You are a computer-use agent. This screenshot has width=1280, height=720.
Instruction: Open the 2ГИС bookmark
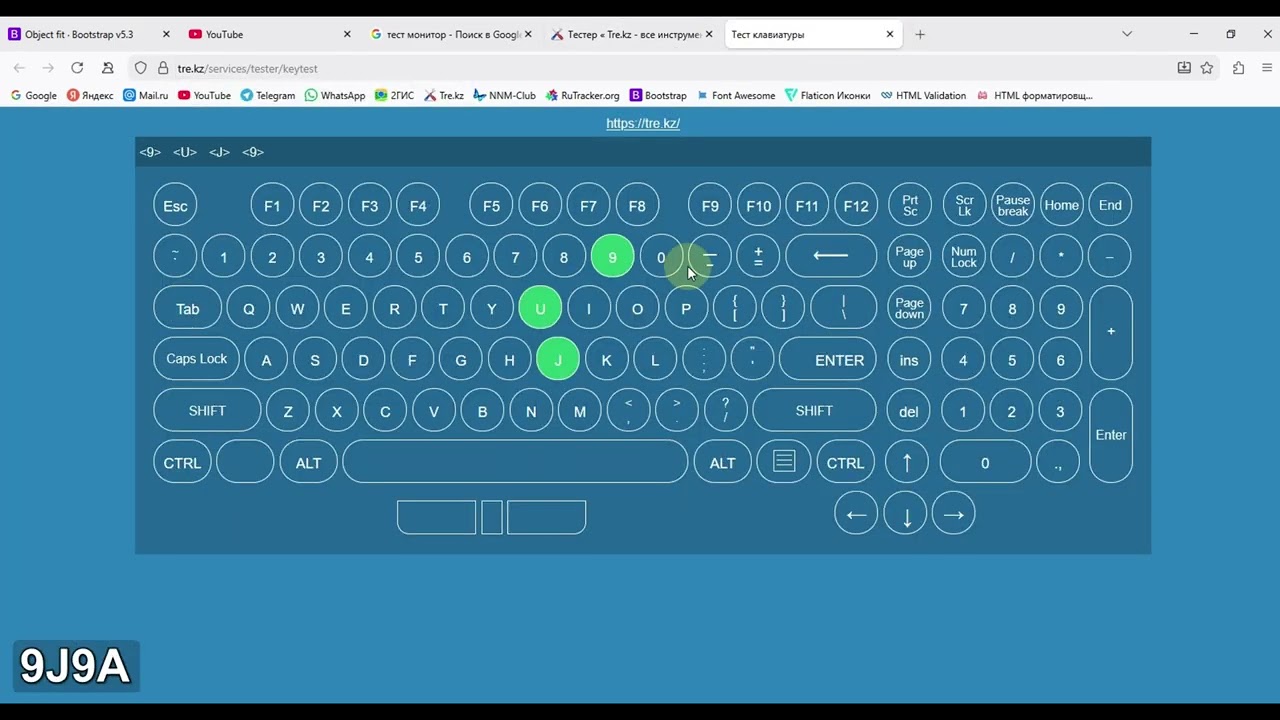tap(395, 95)
